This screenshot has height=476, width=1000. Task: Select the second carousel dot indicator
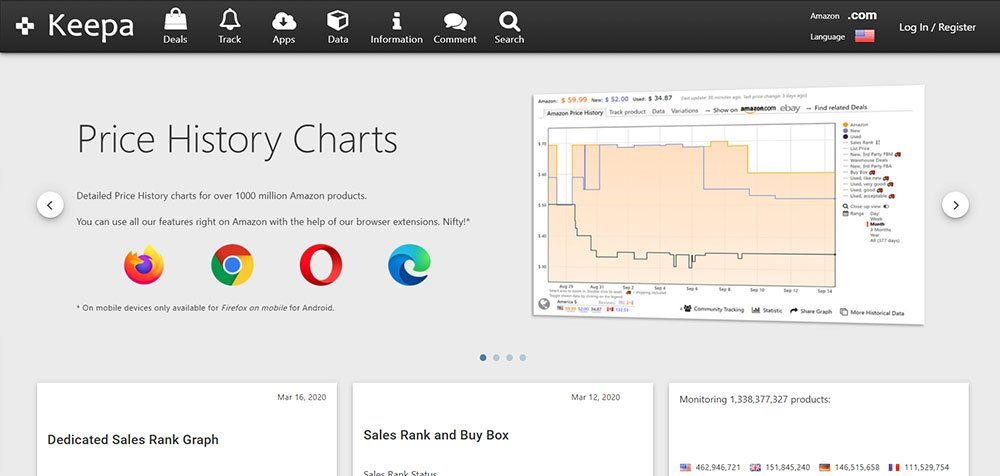point(496,358)
